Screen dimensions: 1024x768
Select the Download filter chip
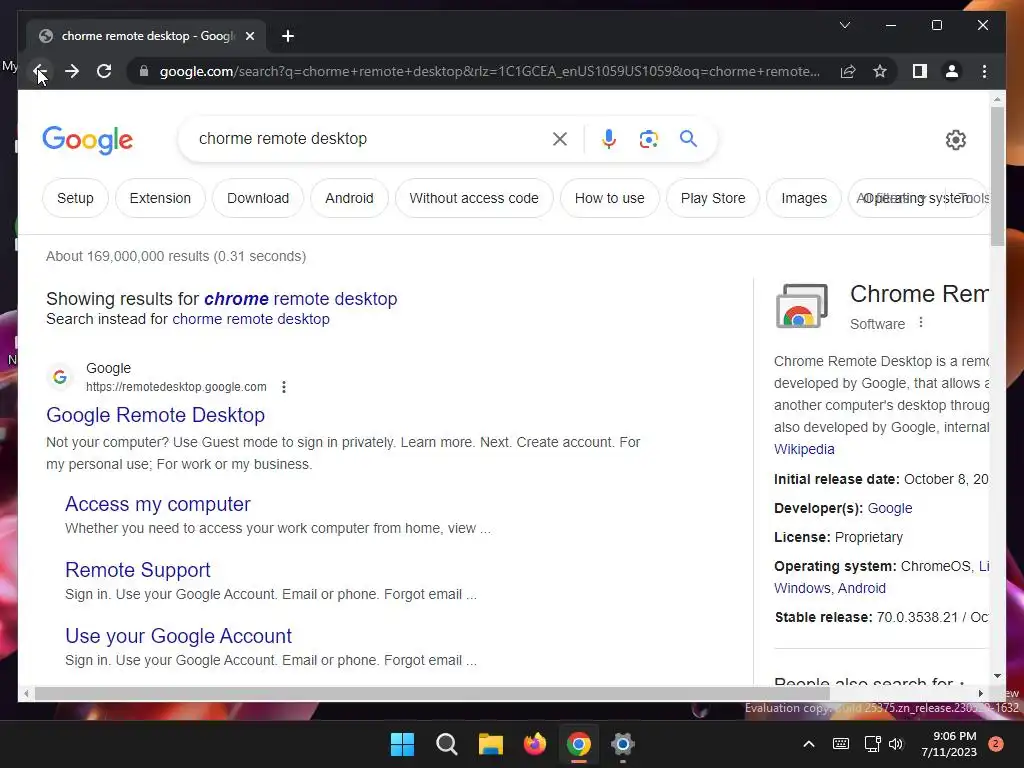click(x=258, y=198)
